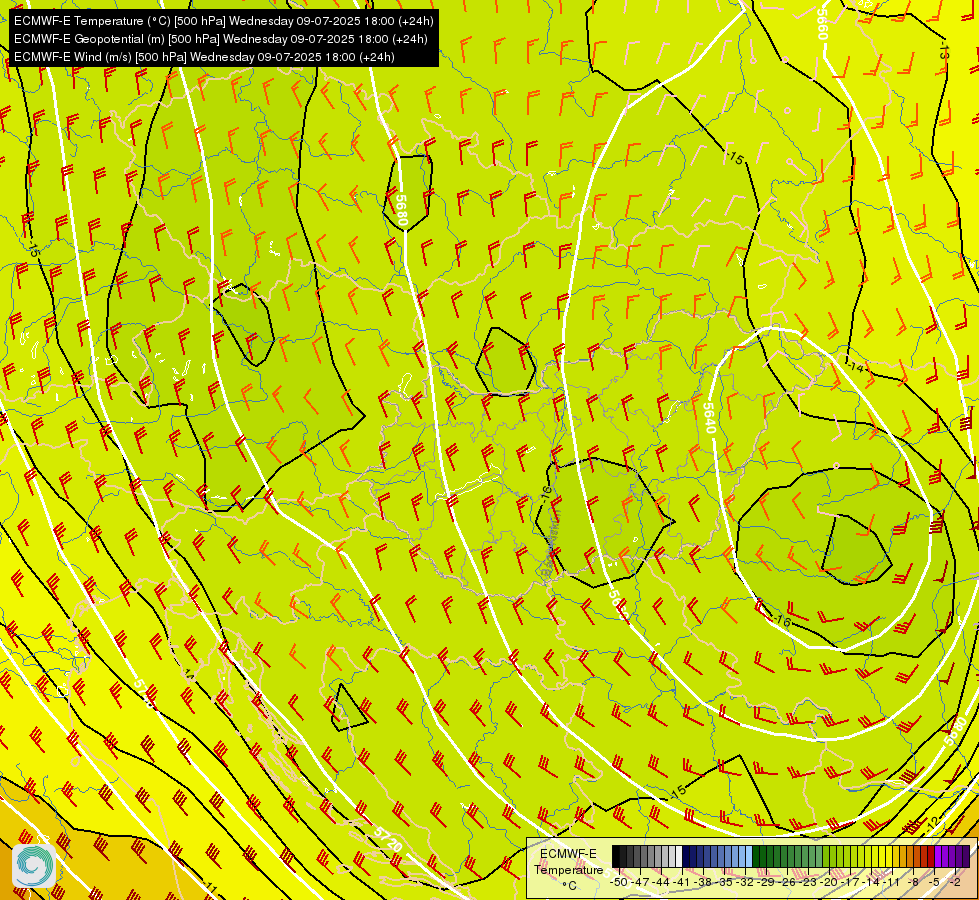Click the -2 value in the legend
The image size is (979, 900).
(955, 882)
